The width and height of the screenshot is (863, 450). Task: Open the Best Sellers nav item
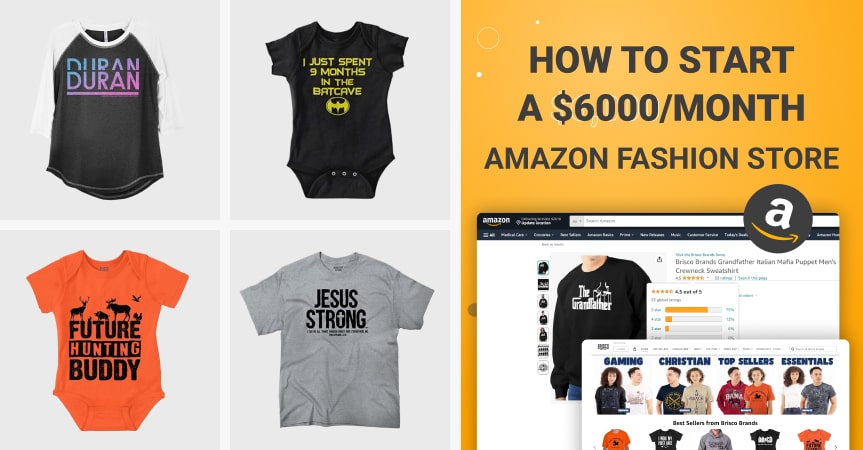pyautogui.click(x=570, y=235)
